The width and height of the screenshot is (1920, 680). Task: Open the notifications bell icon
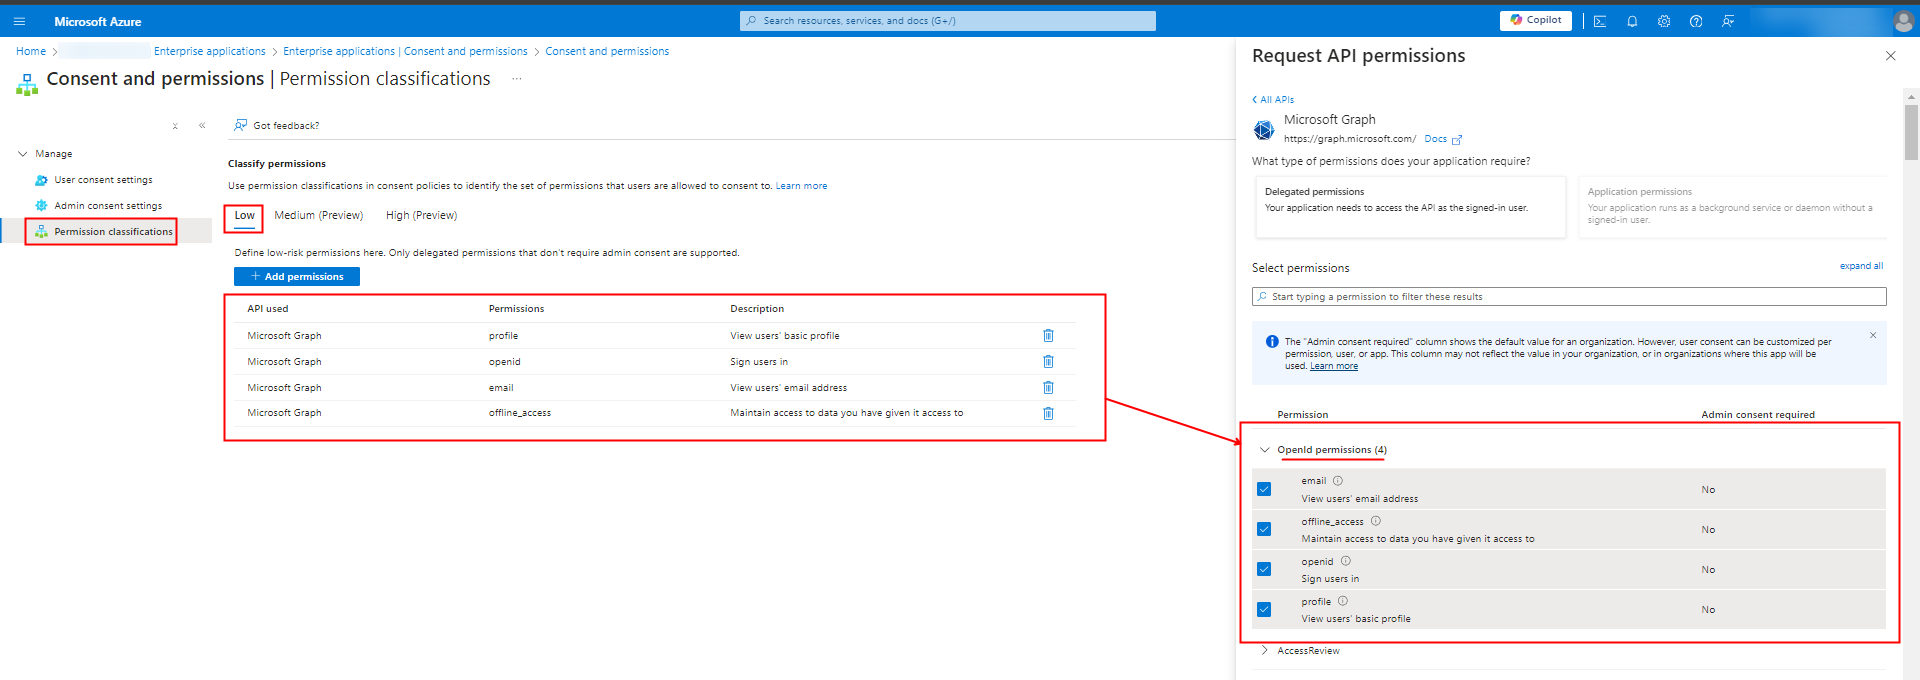pyautogui.click(x=1632, y=21)
